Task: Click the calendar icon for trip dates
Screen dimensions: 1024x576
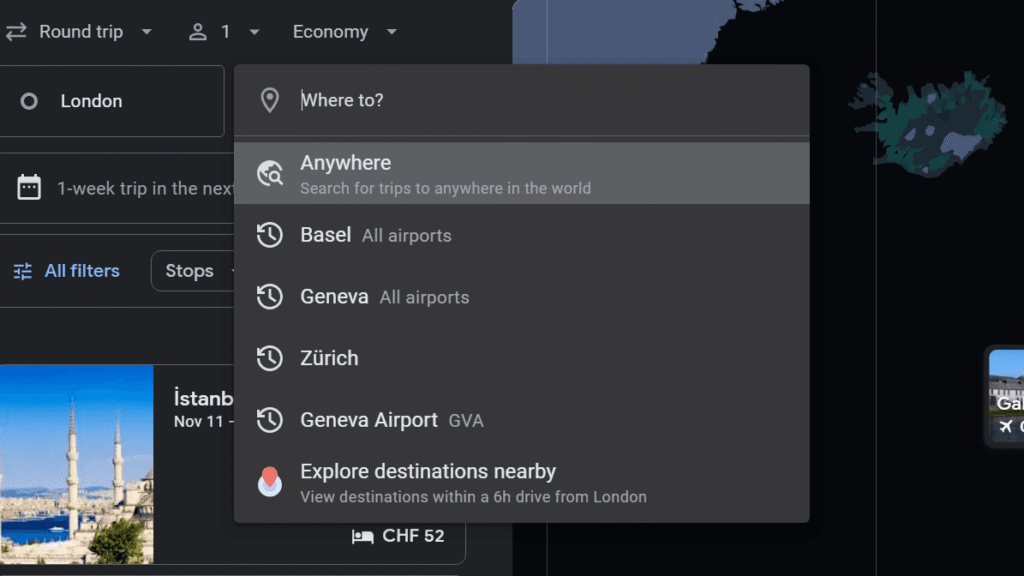Action: click(29, 188)
